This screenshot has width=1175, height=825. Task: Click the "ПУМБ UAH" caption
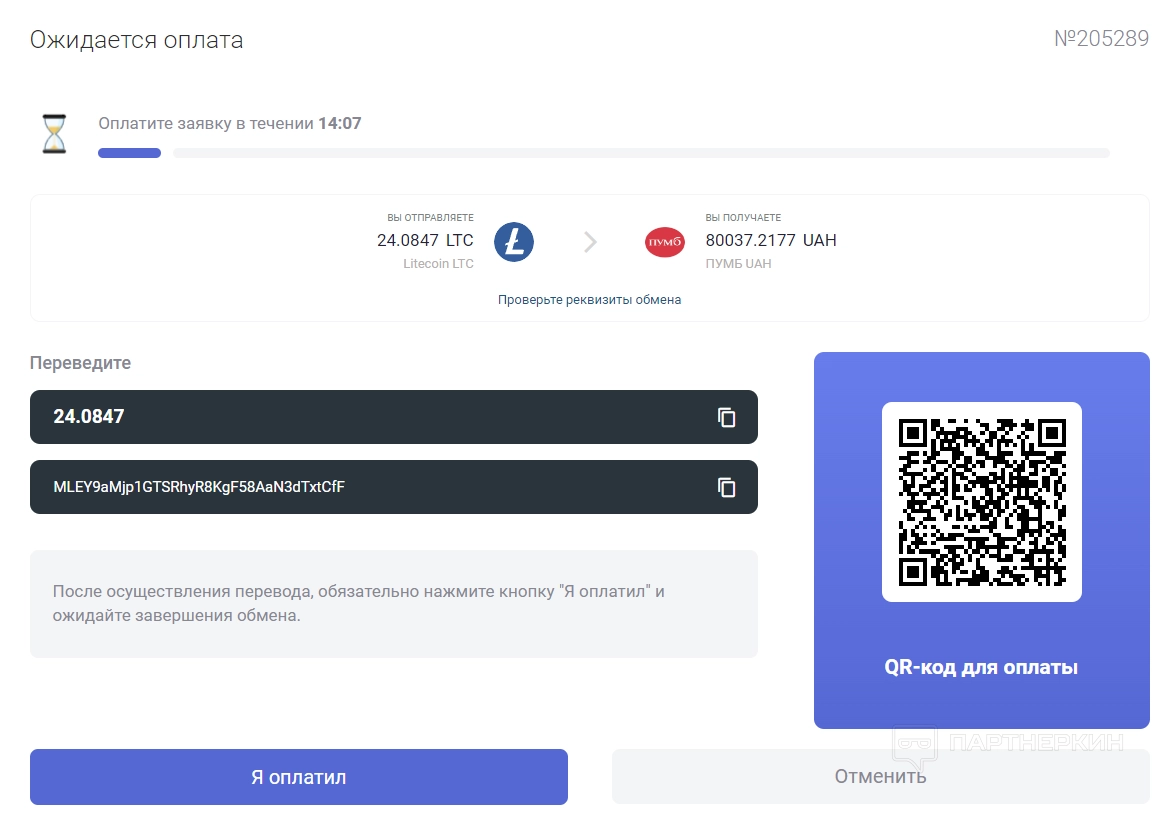click(738, 264)
